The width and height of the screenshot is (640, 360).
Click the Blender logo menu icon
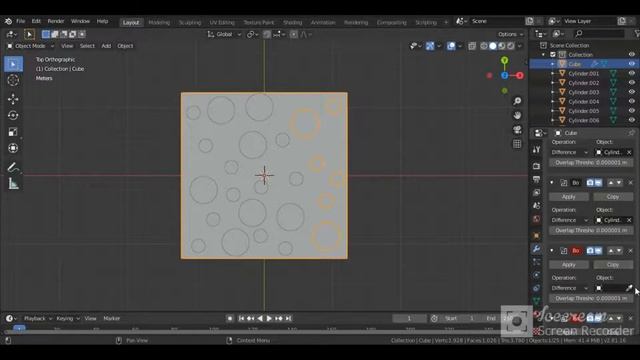coord(8,21)
